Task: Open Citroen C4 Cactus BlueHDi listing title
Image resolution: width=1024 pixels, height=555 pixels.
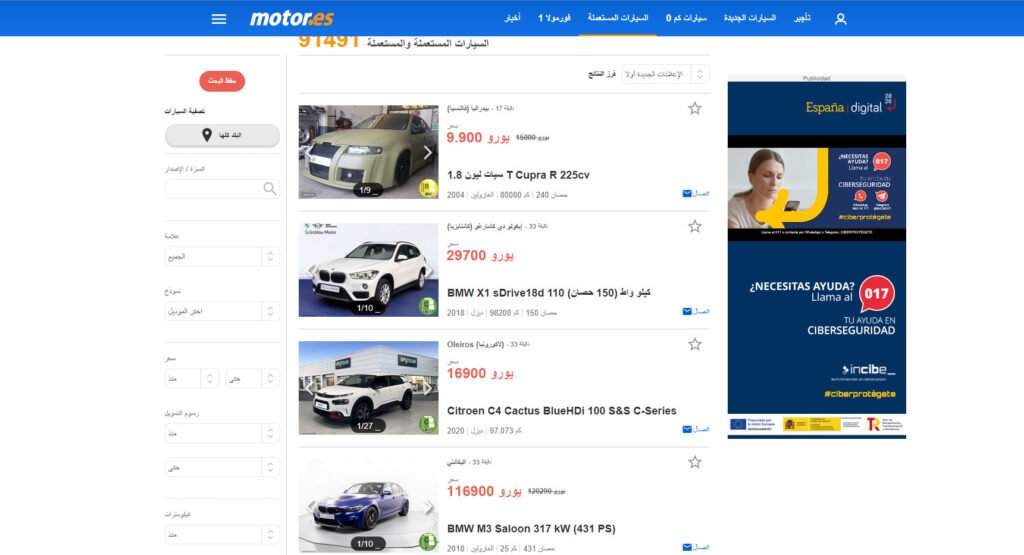Action: point(561,411)
